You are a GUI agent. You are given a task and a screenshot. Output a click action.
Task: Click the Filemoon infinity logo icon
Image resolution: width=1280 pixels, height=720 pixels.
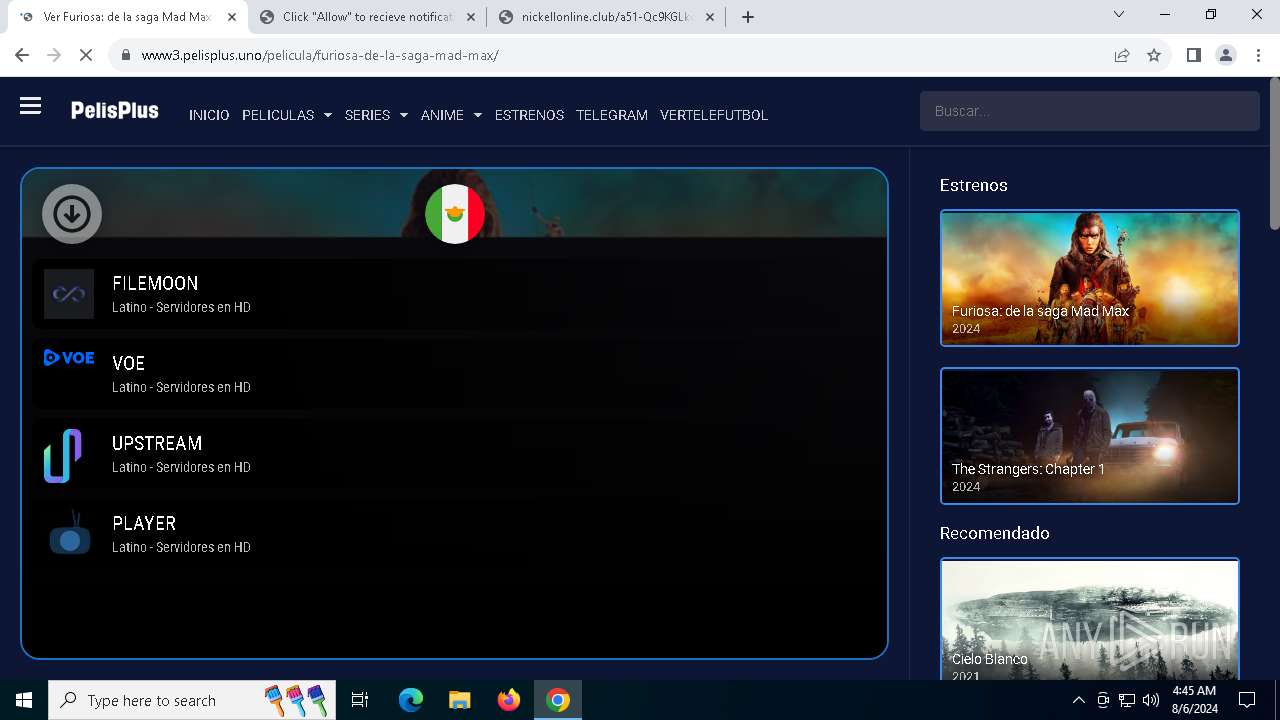pyautogui.click(x=69, y=294)
